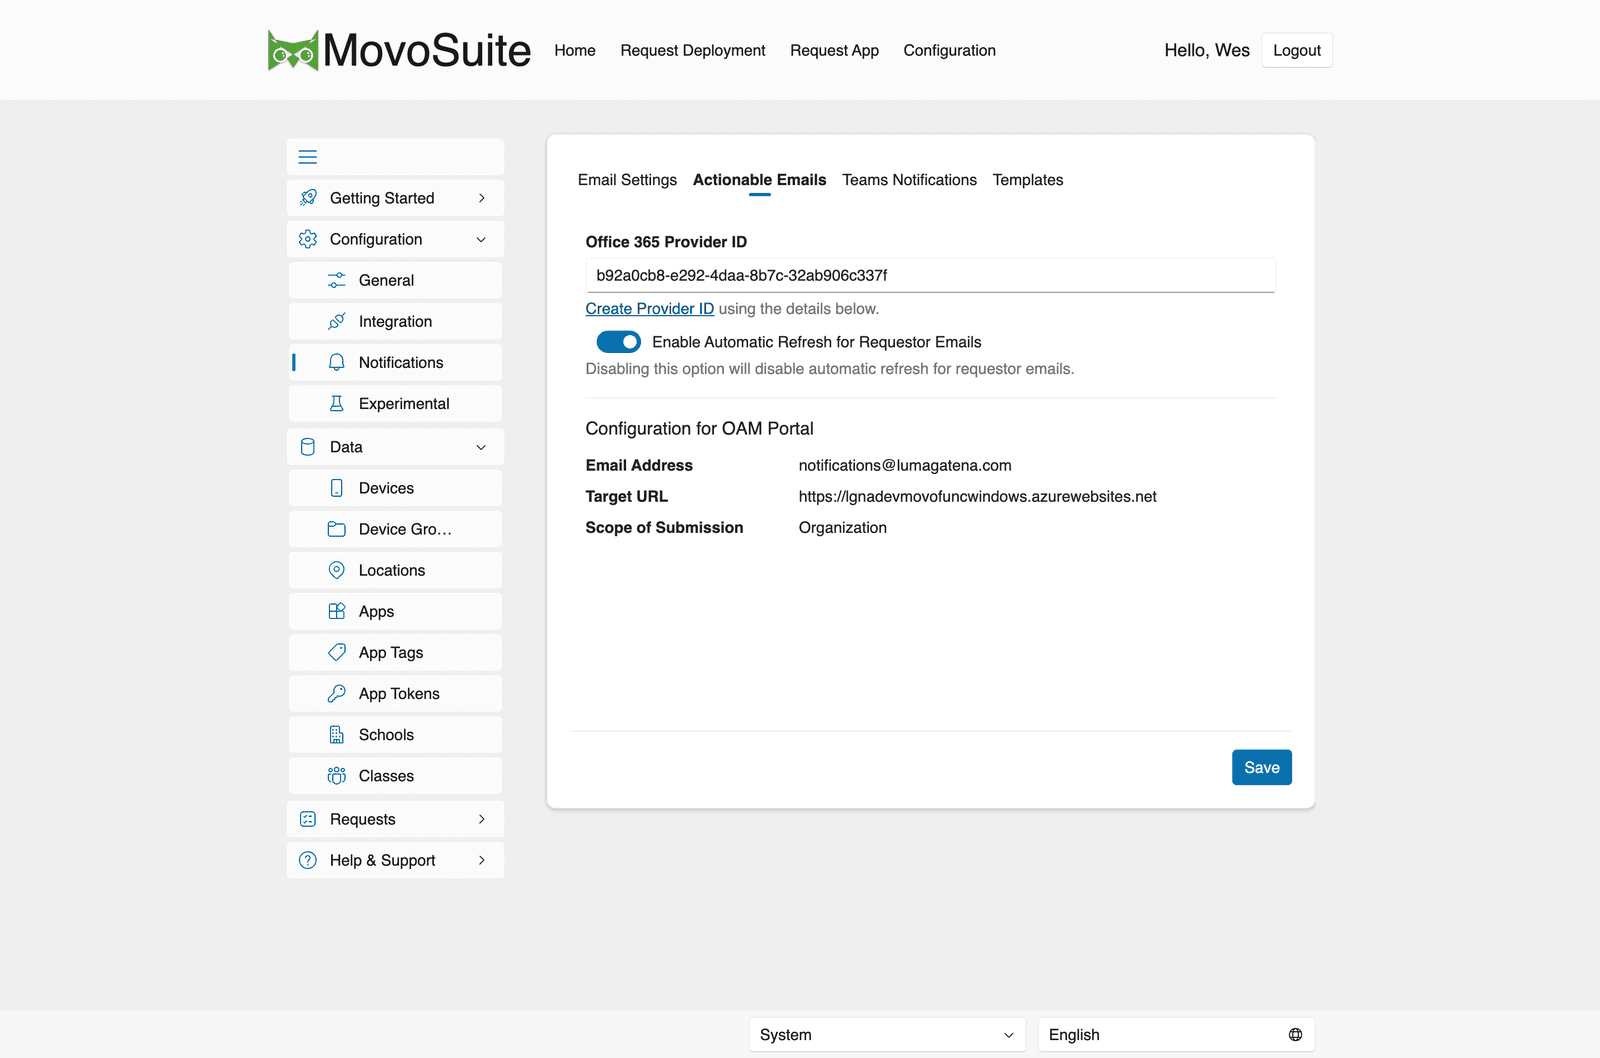
Task: Open the System theme dropdown
Action: [x=888, y=1035]
